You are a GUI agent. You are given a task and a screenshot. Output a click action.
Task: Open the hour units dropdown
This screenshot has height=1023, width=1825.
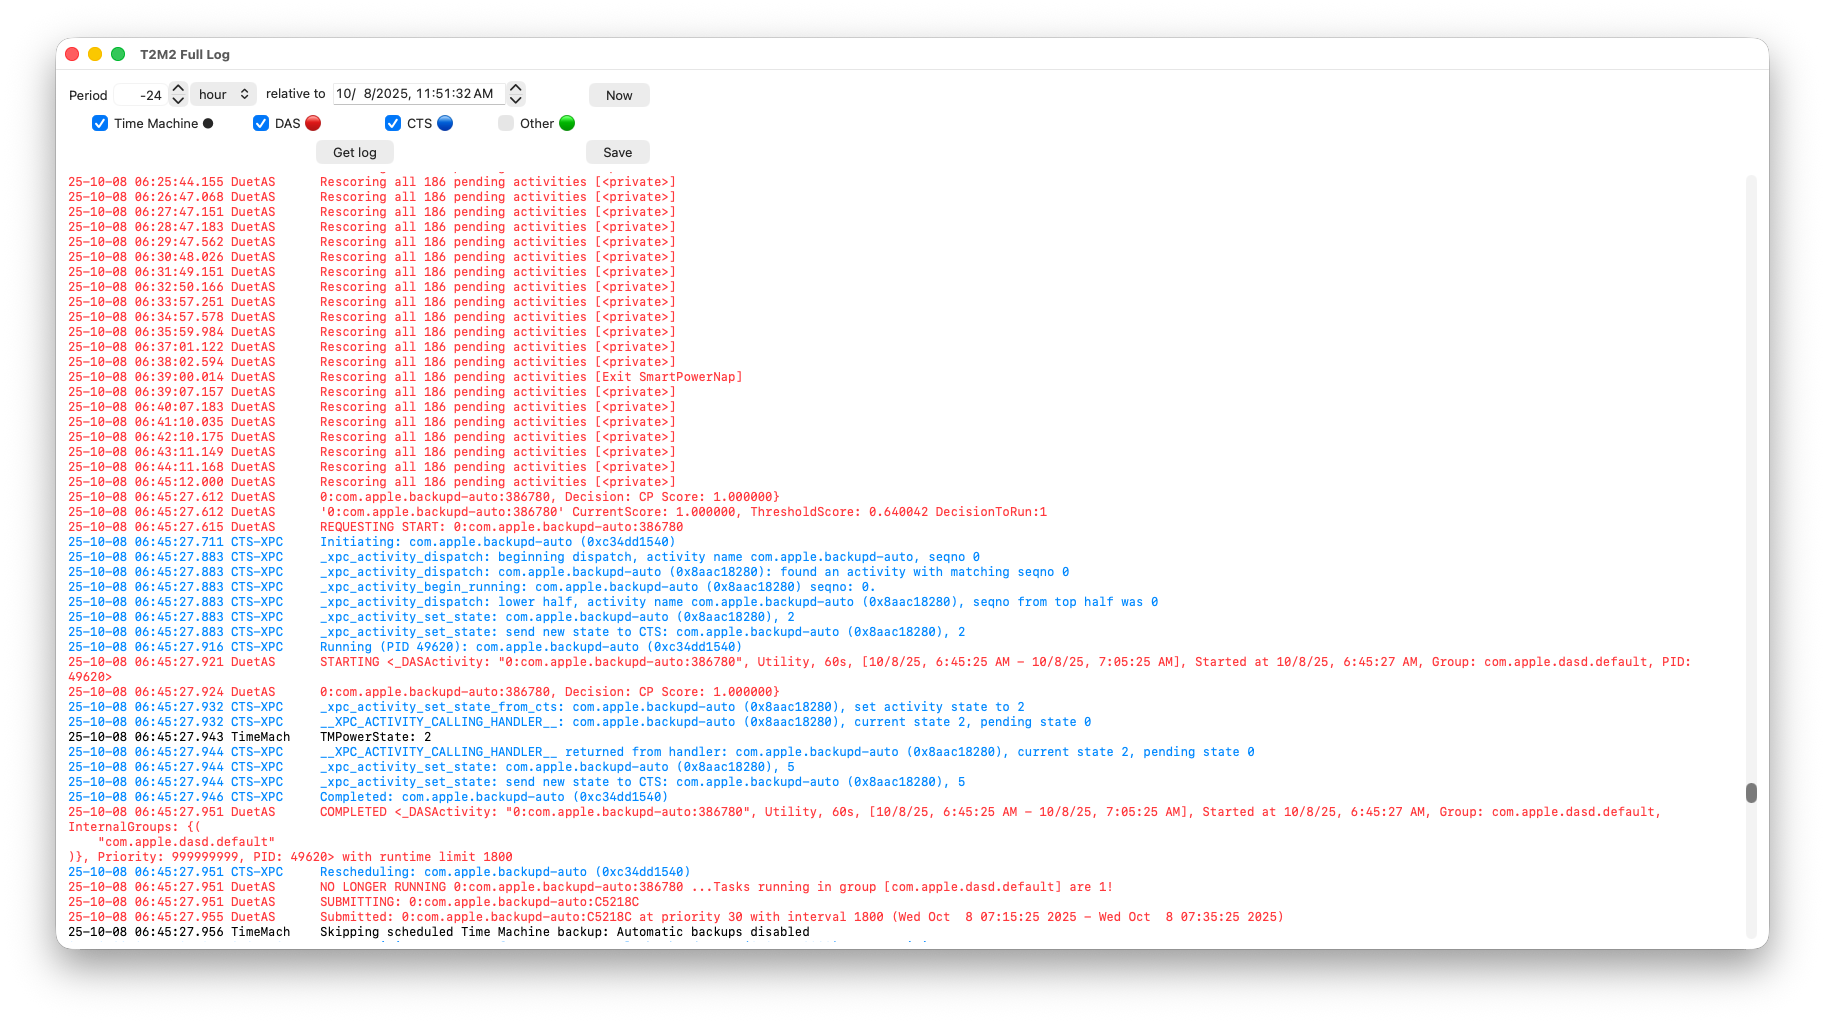pyautogui.click(x=223, y=94)
